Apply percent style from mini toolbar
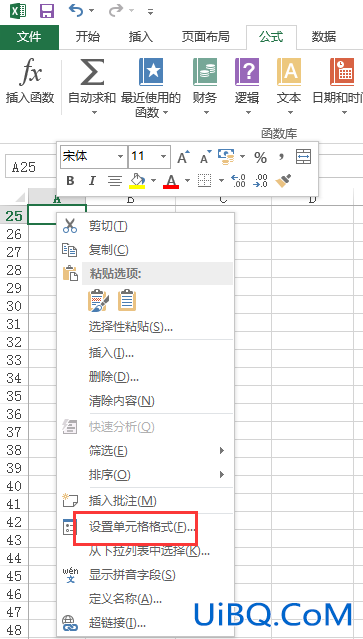The height and width of the screenshot is (639, 363). click(x=260, y=157)
